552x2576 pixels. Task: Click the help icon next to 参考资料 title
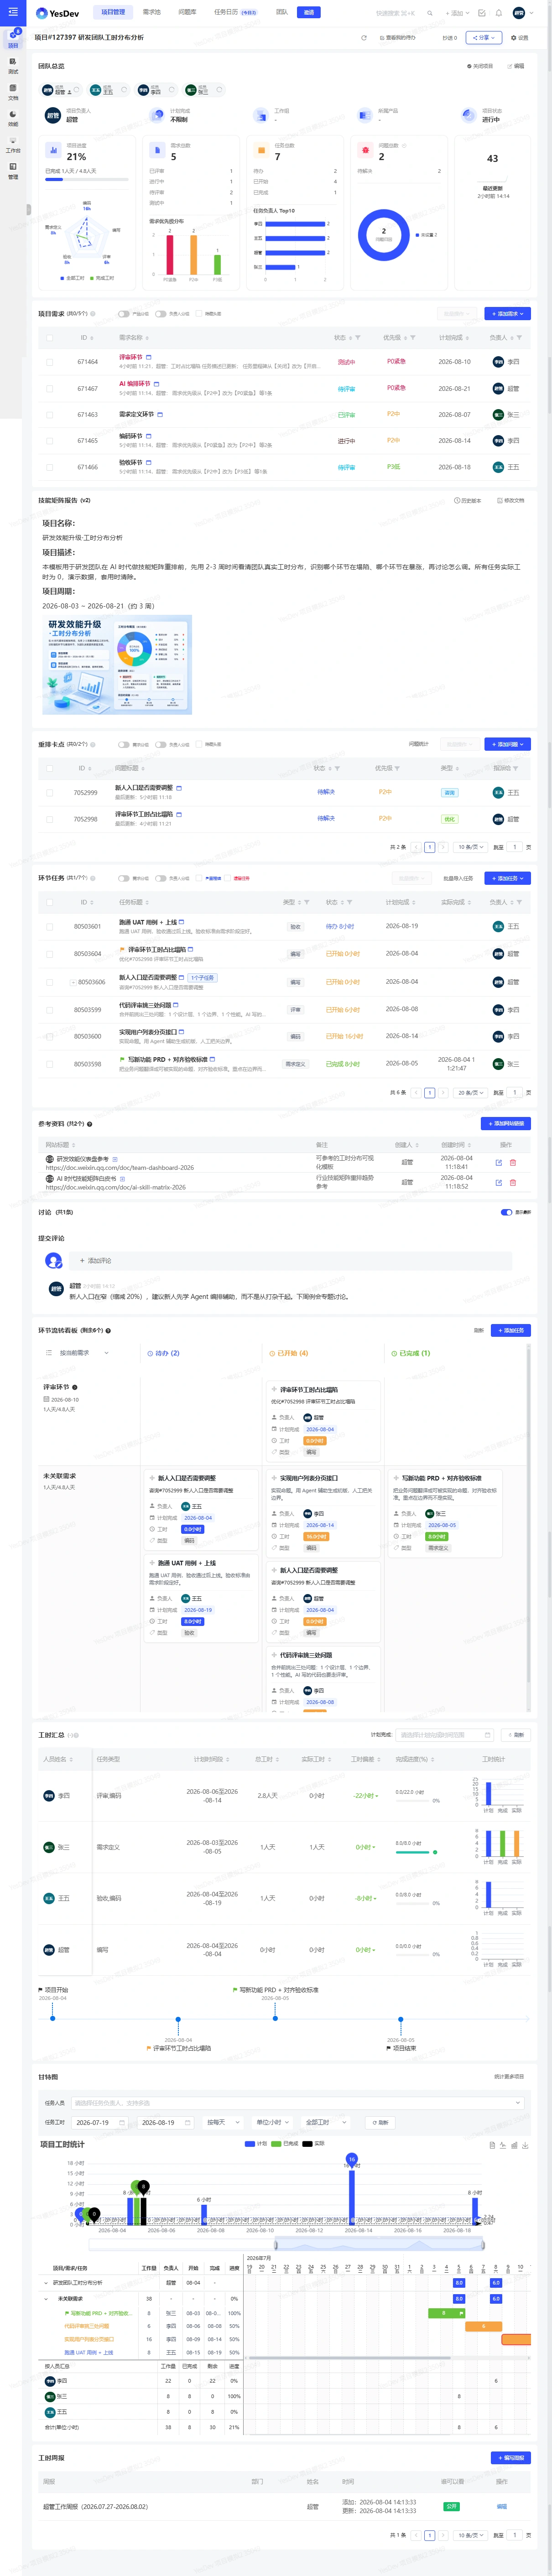tap(90, 1124)
